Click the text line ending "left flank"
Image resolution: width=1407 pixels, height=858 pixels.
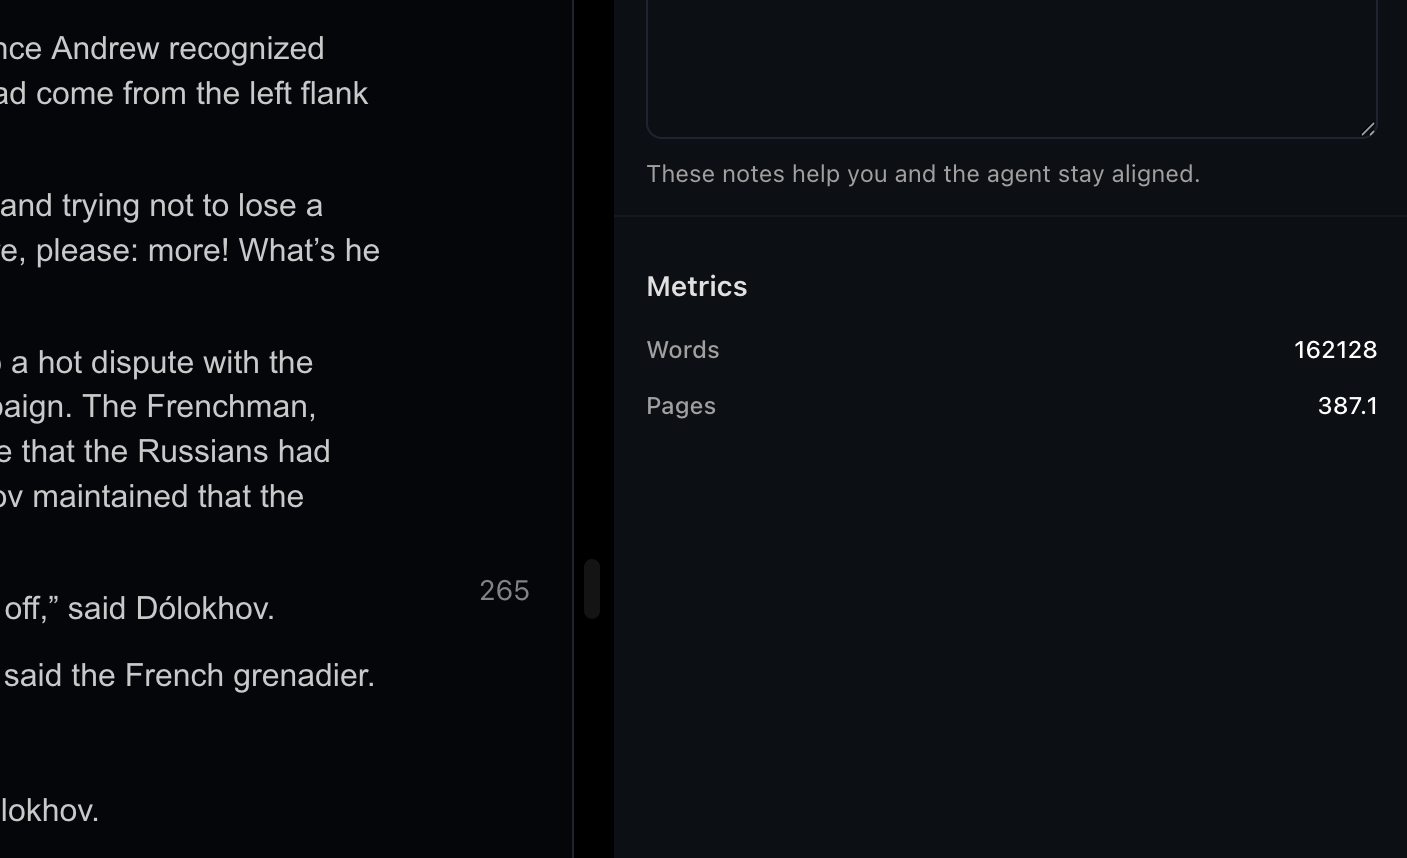coord(184,93)
